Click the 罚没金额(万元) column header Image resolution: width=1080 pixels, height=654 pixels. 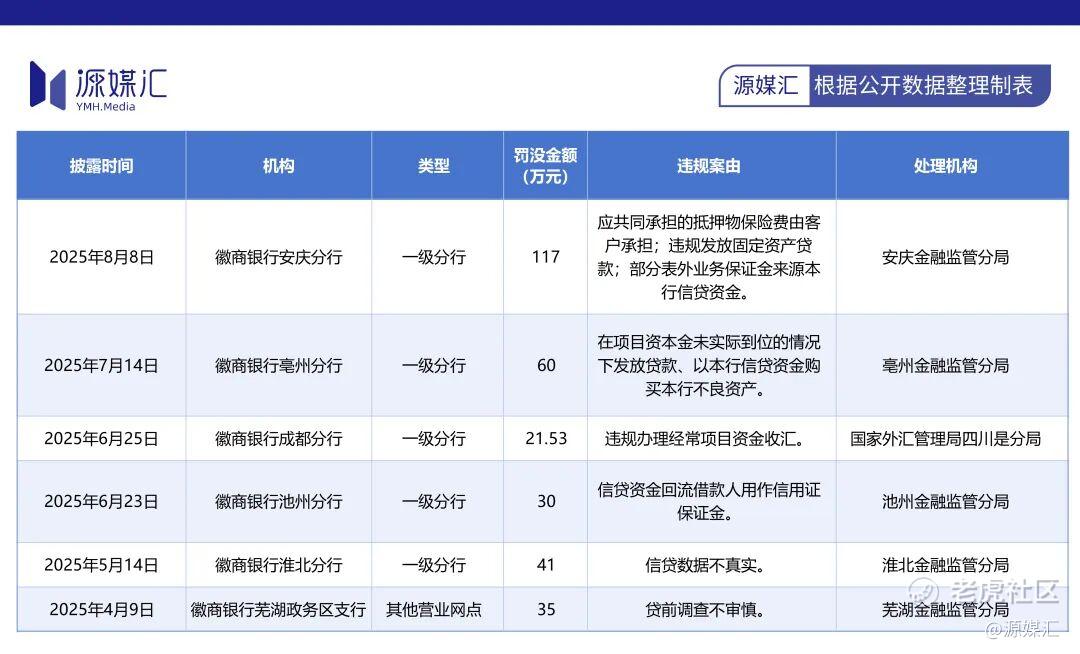[x=546, y=166]
